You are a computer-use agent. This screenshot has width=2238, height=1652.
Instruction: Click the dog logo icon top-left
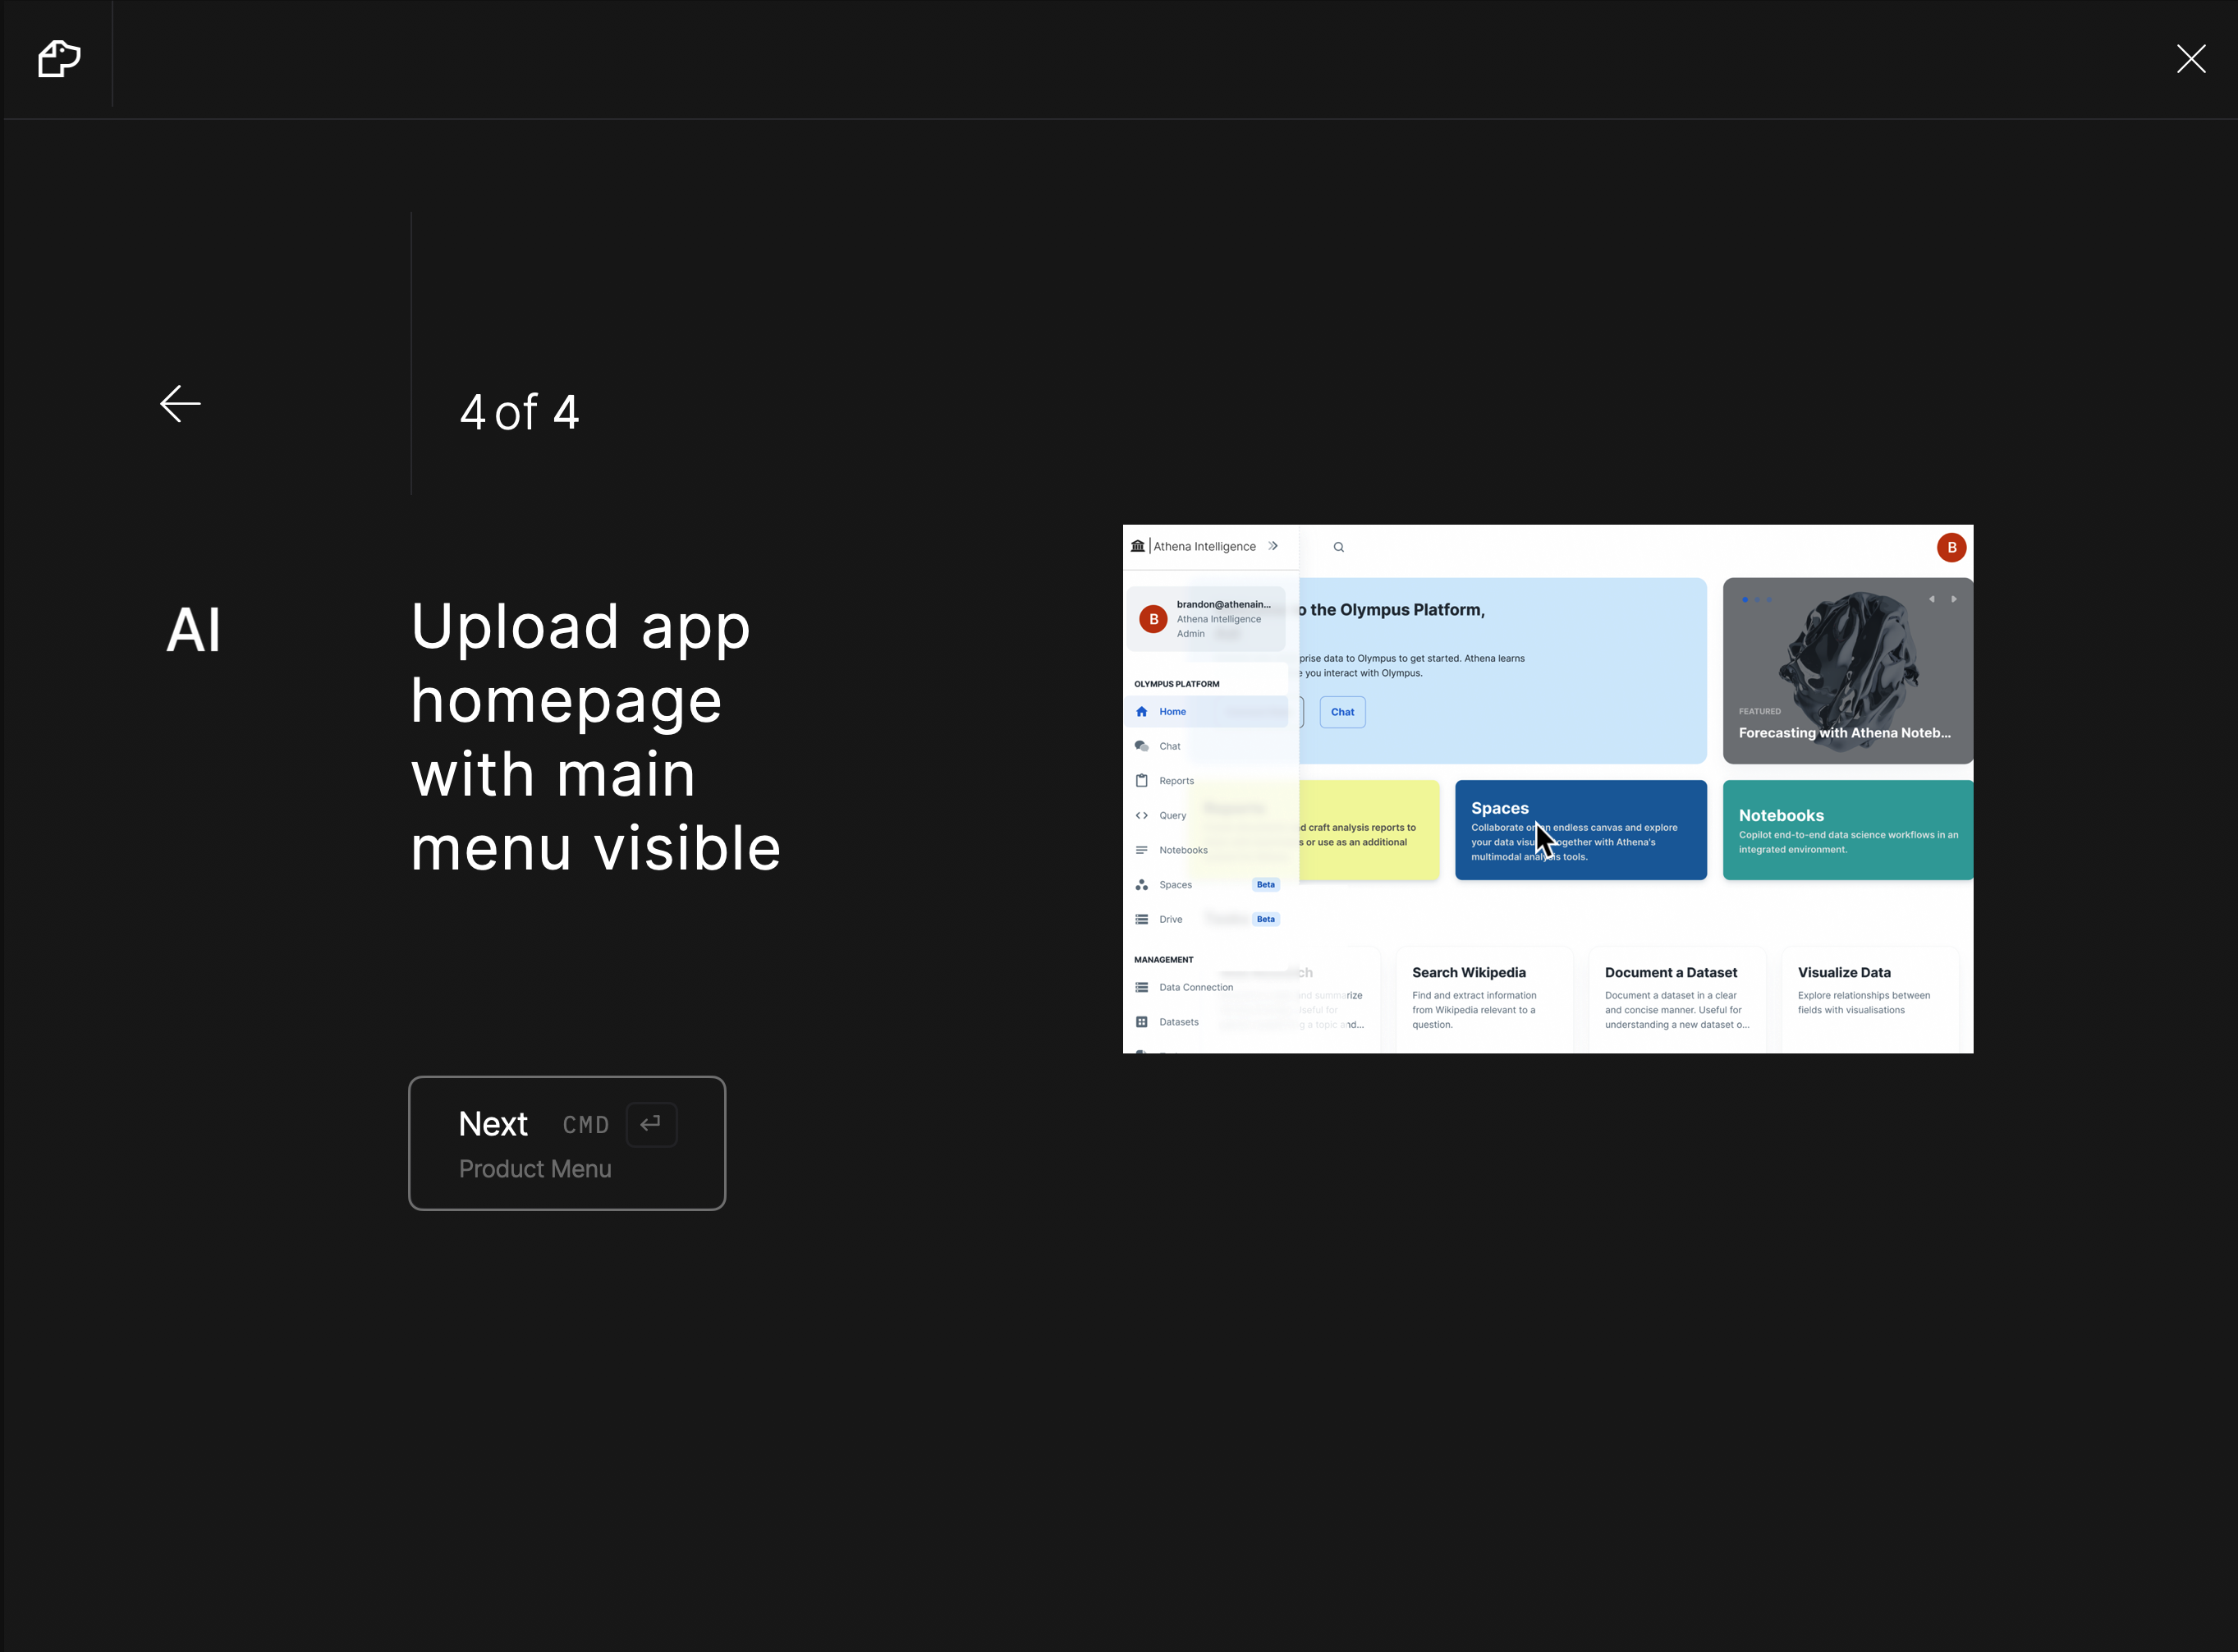coord(59,59)
